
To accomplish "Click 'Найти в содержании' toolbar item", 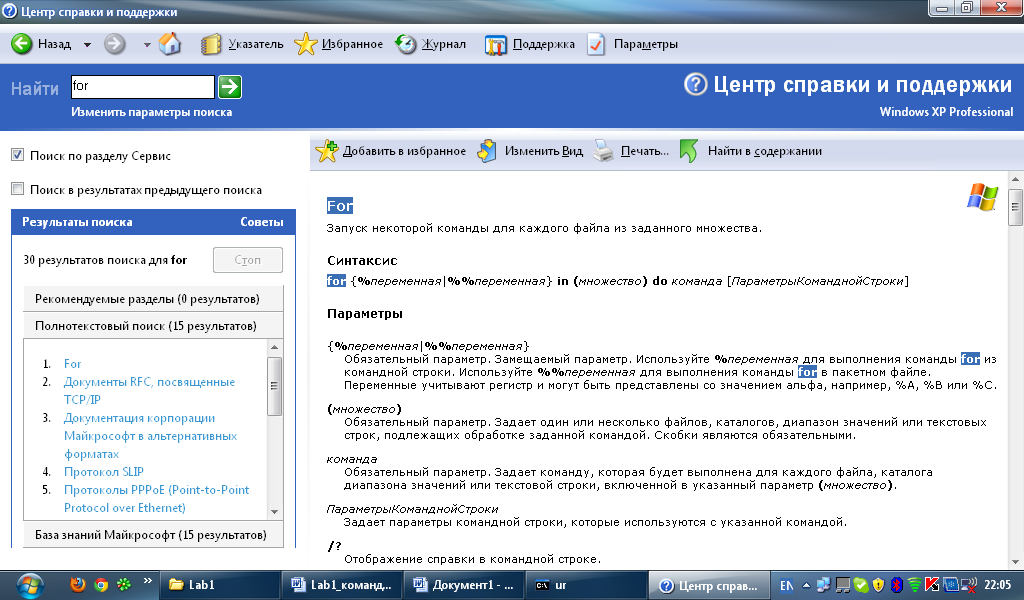I will coord(751,151).
